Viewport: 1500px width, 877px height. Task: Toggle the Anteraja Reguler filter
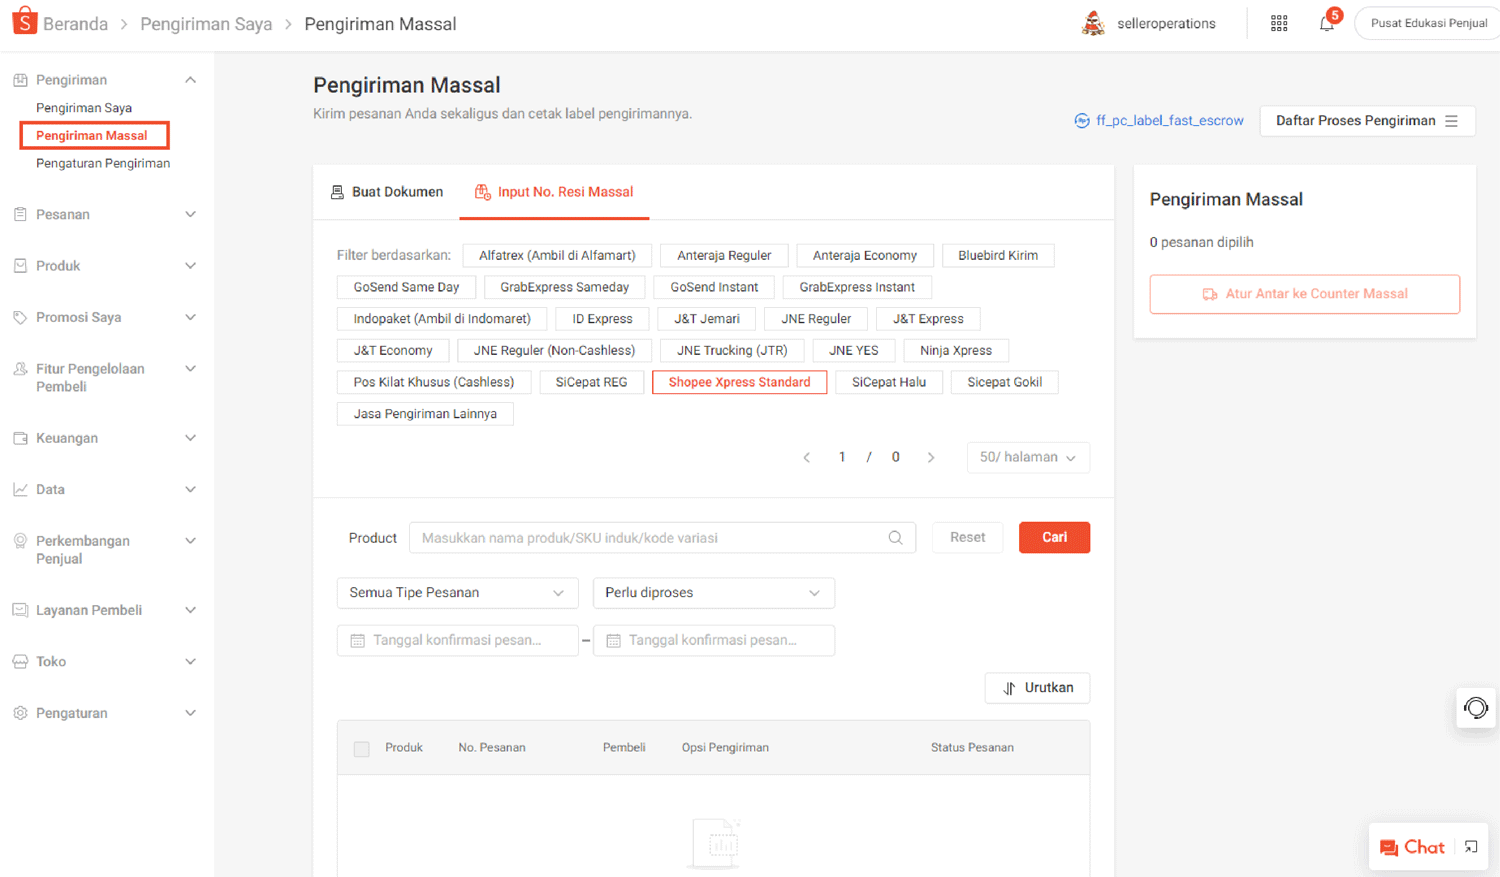724,256
